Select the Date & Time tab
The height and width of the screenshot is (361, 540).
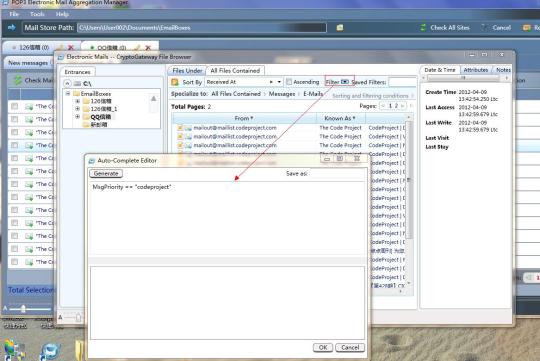click(440, 70)
